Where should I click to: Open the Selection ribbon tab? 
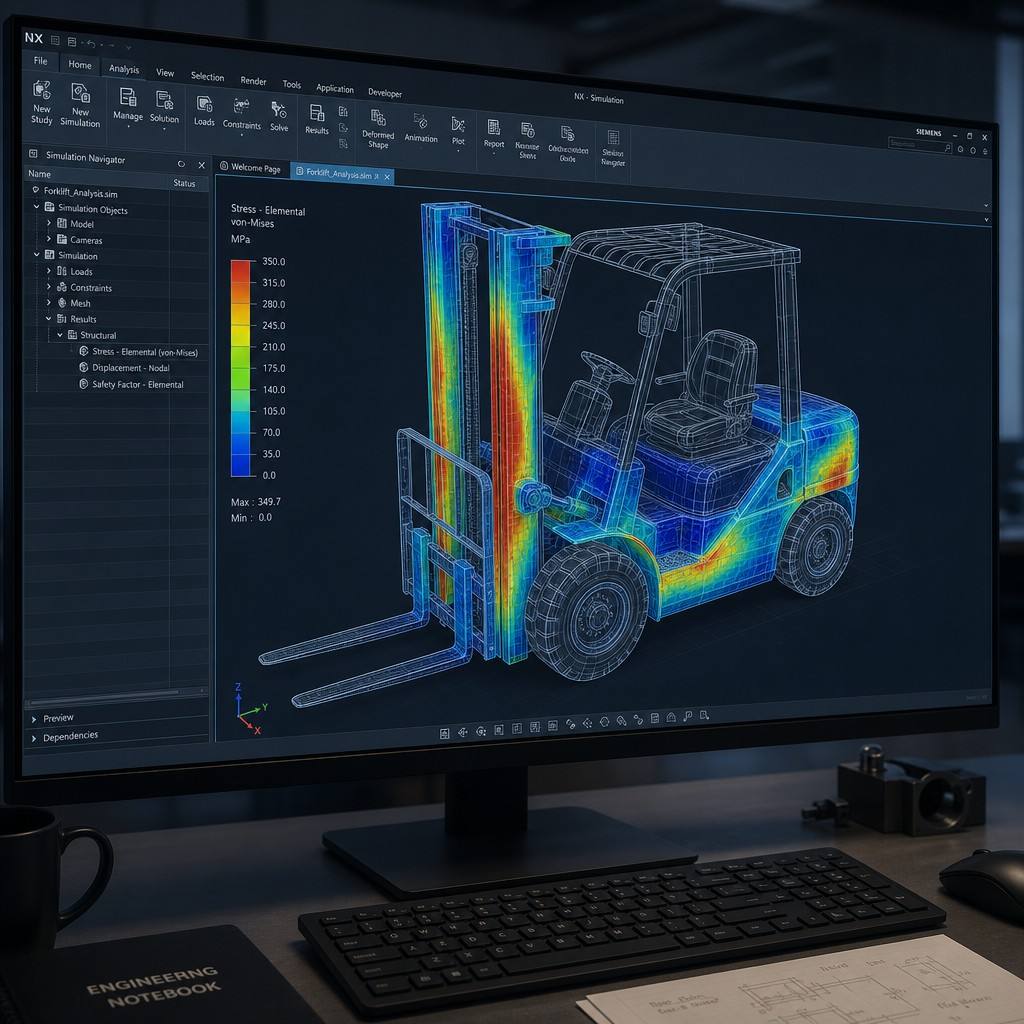[x=207, y=76]
